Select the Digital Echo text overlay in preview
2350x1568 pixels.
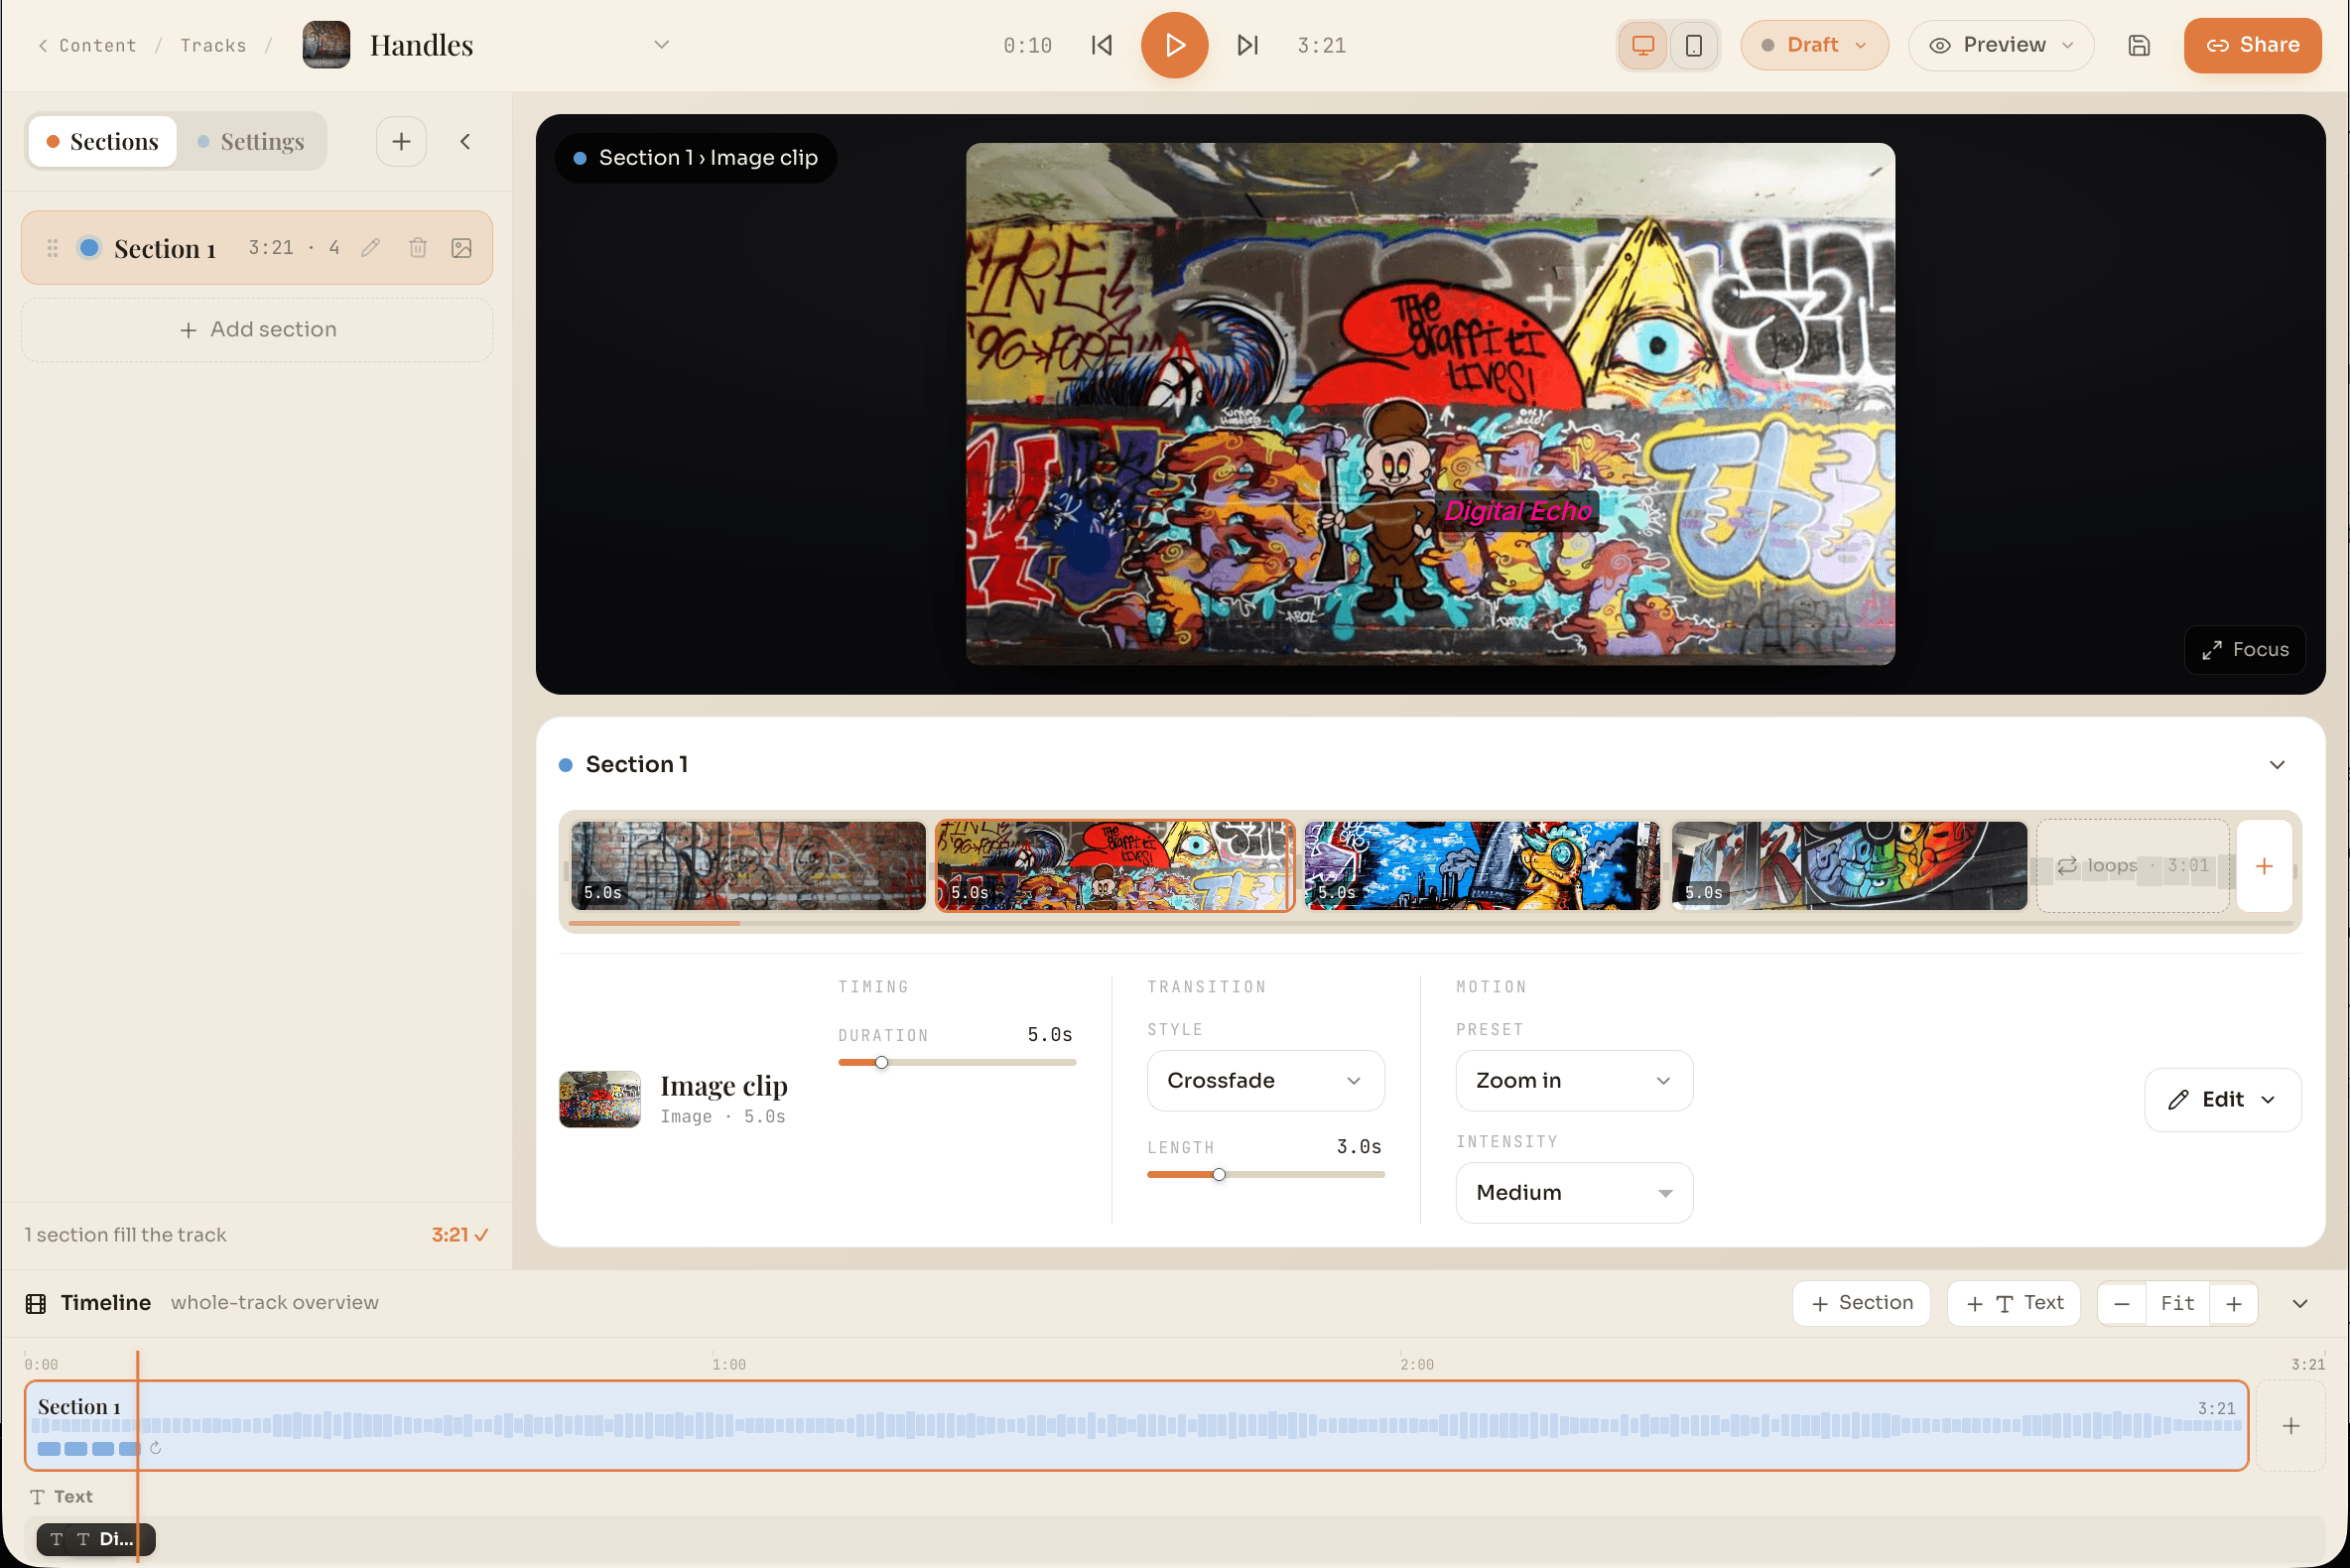[x=1517, y=511]
